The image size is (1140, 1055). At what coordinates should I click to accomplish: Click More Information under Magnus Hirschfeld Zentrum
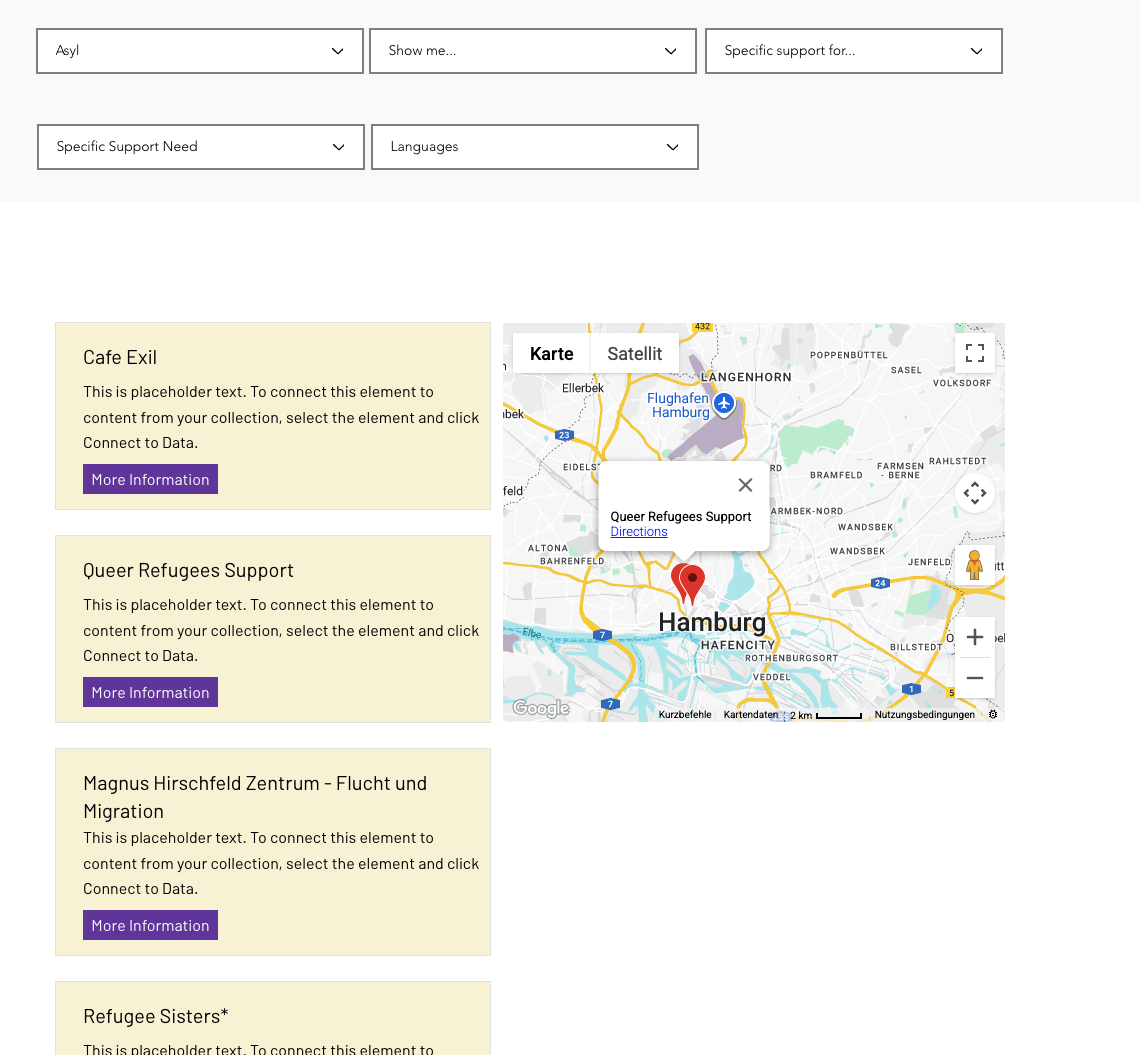coord(150,925)
